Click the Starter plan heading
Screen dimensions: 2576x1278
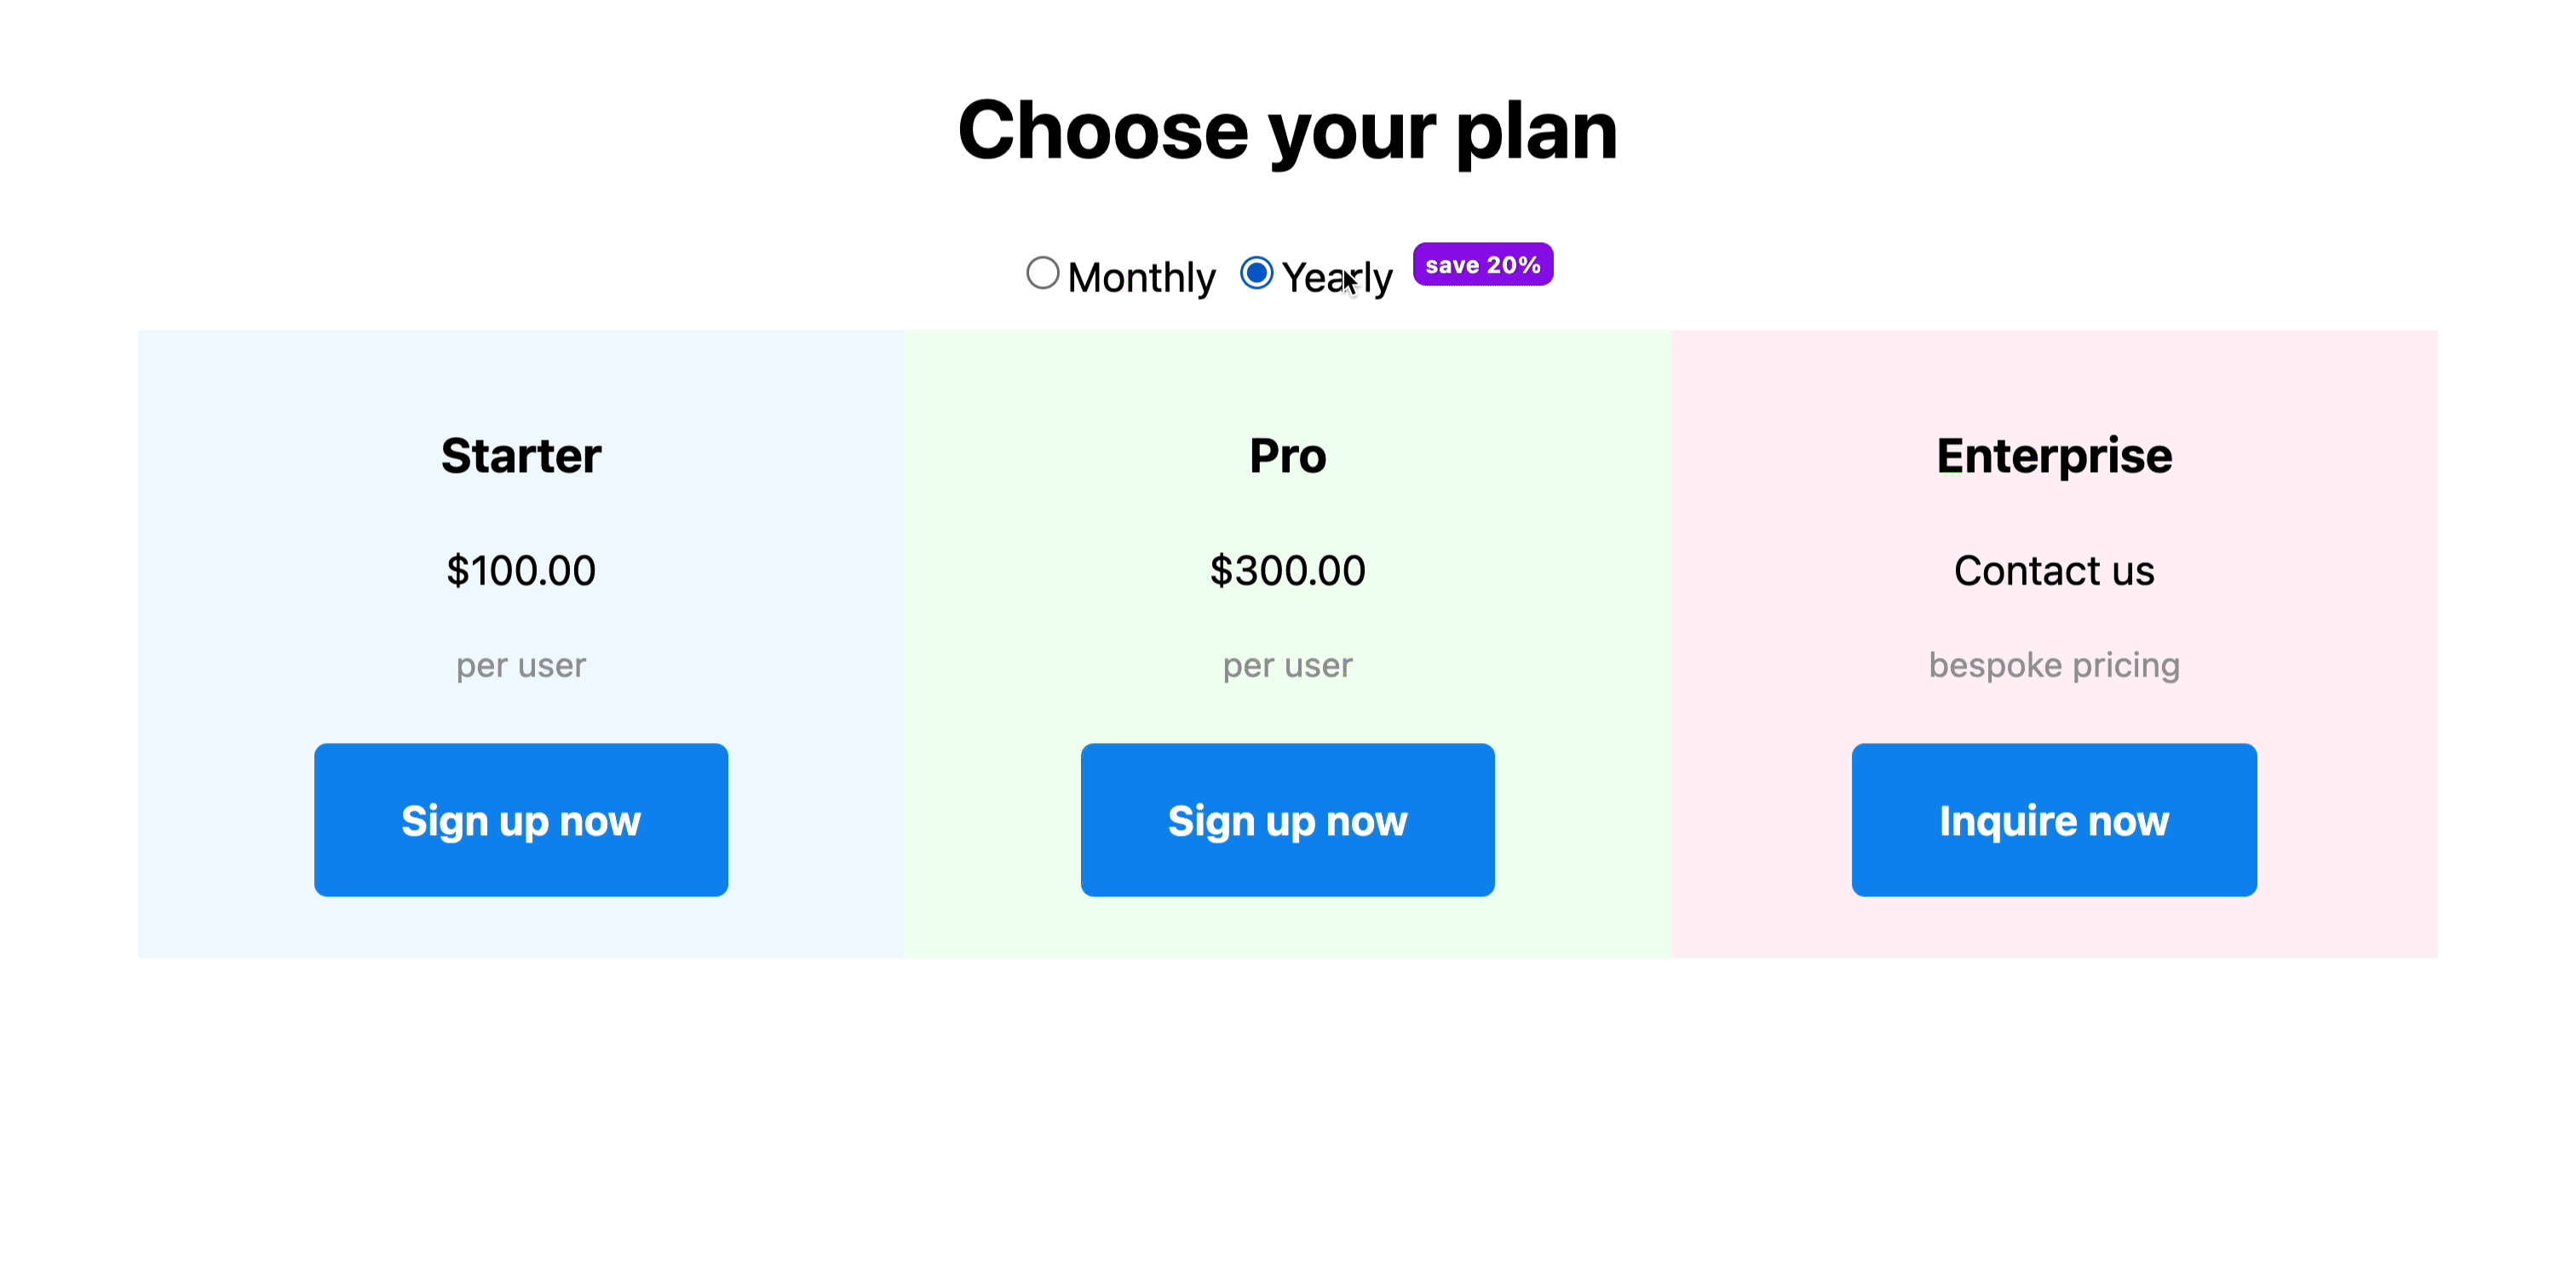pos(521,456)
